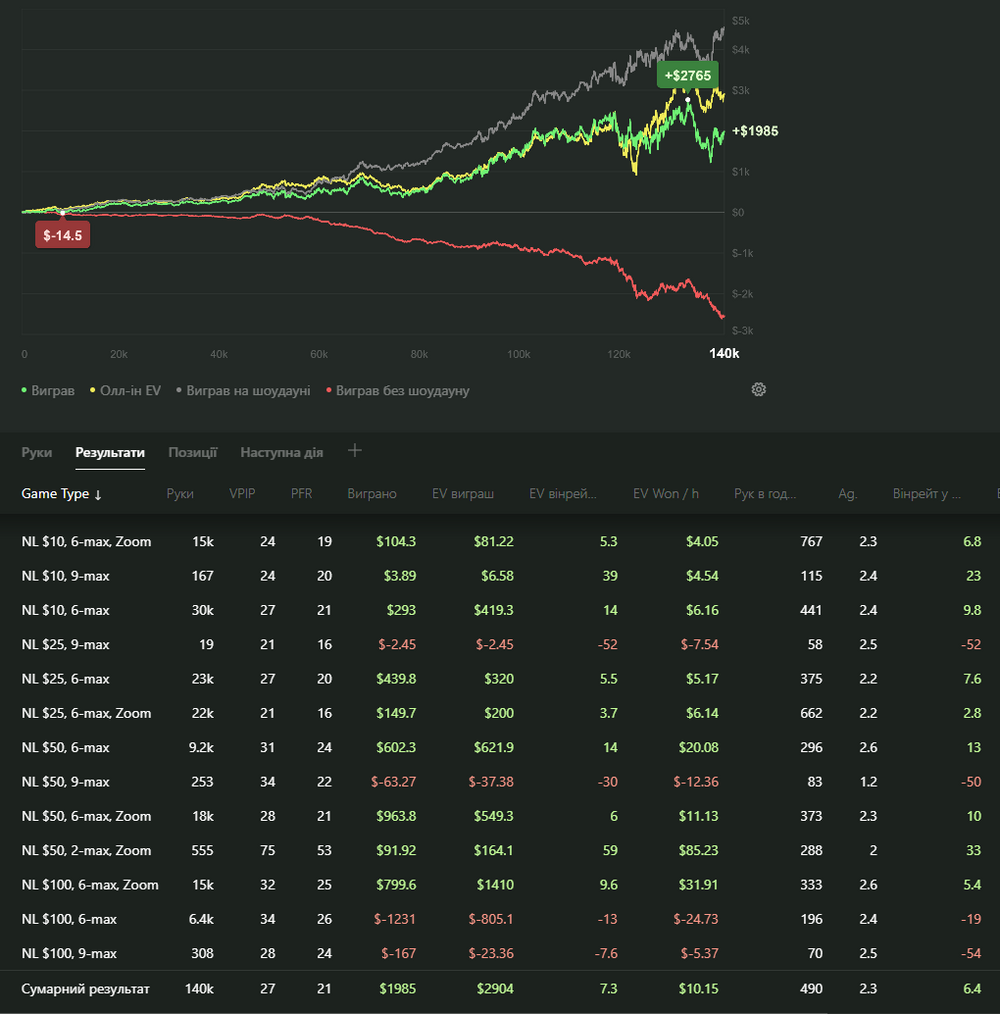Viewport: 1000px width, 1014px height.
Task: Switch to the "Руки" tab
Action: [x=37, y=452]
